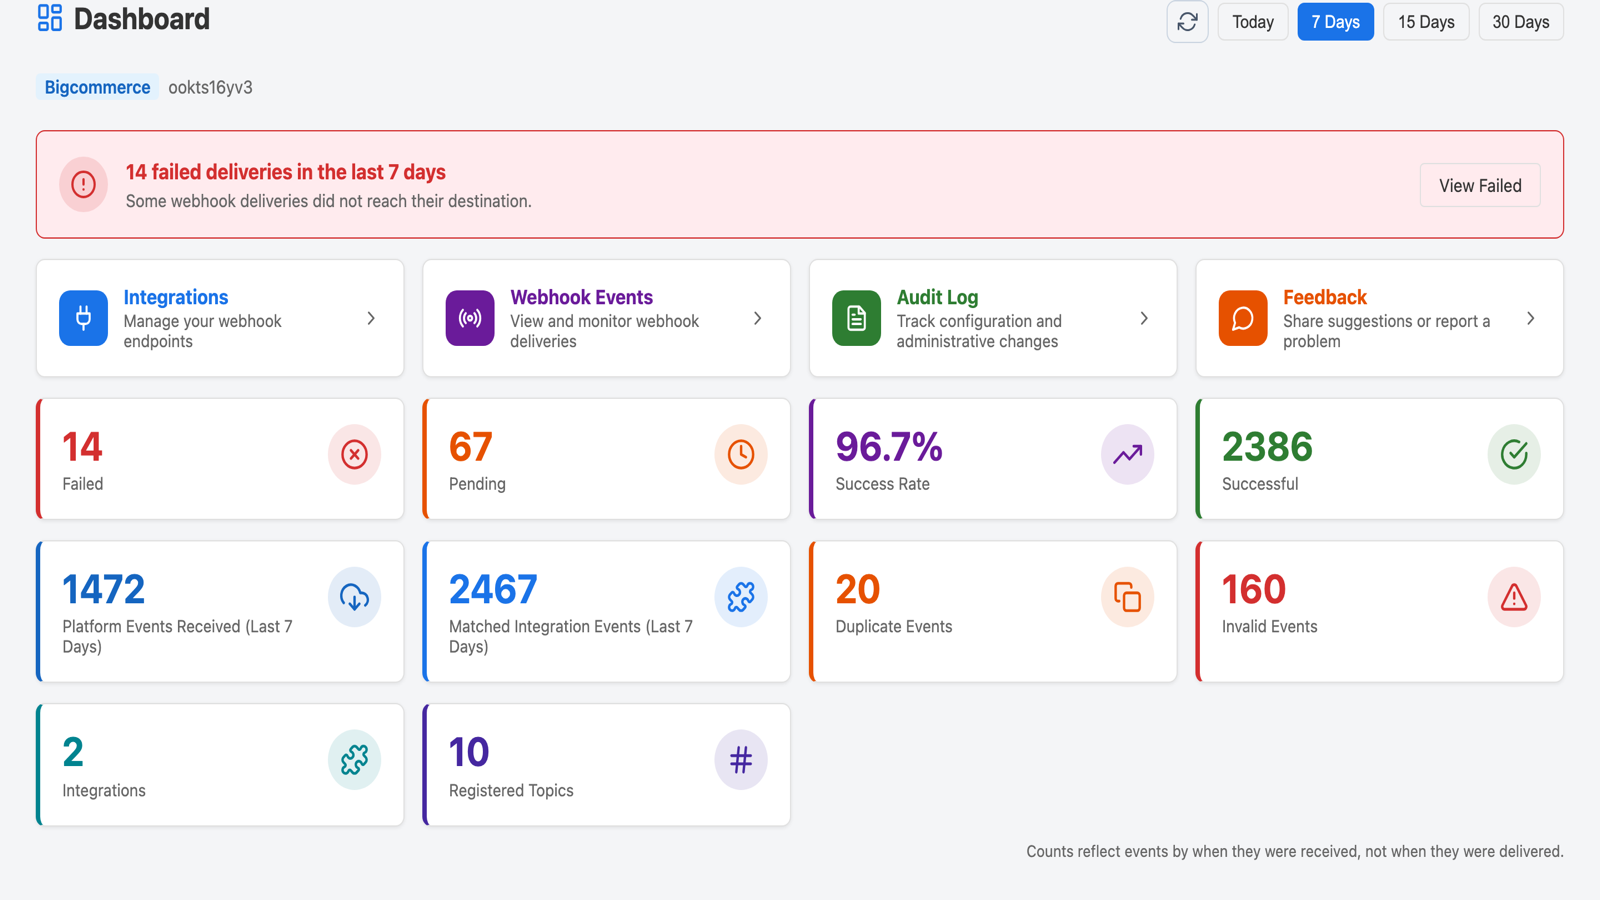Click the Bigcommerce platform badge
The width and height of the screenshot is (1600, 900).
pos(97,87)
